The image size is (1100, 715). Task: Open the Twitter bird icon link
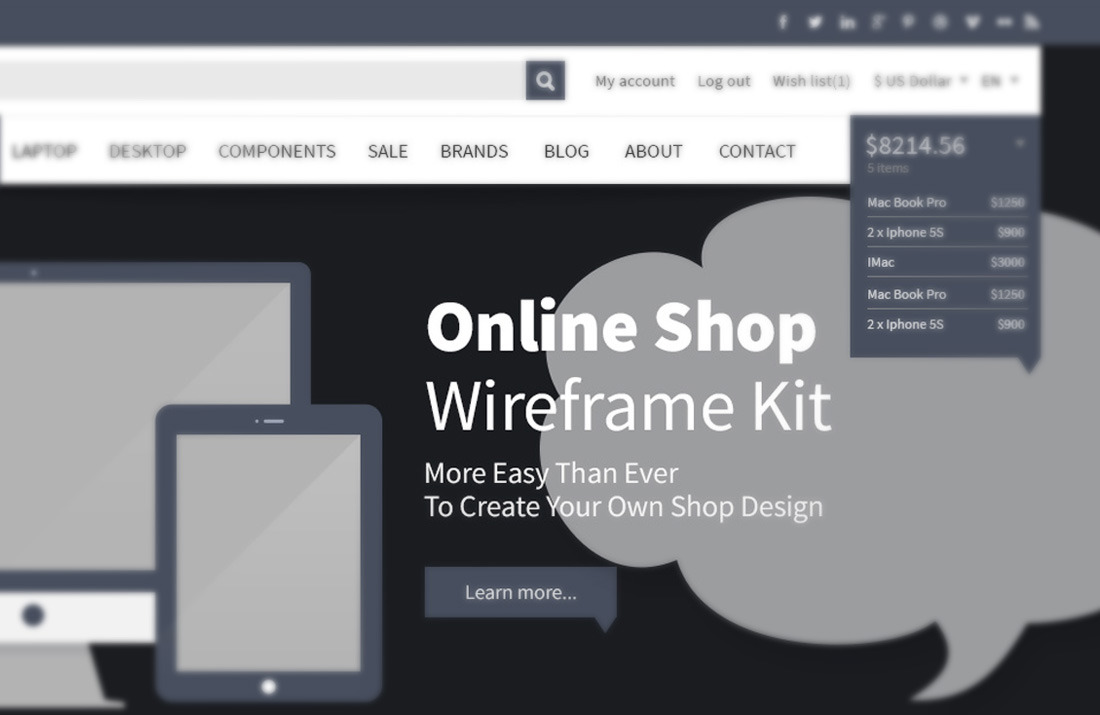tap(815, 22)
